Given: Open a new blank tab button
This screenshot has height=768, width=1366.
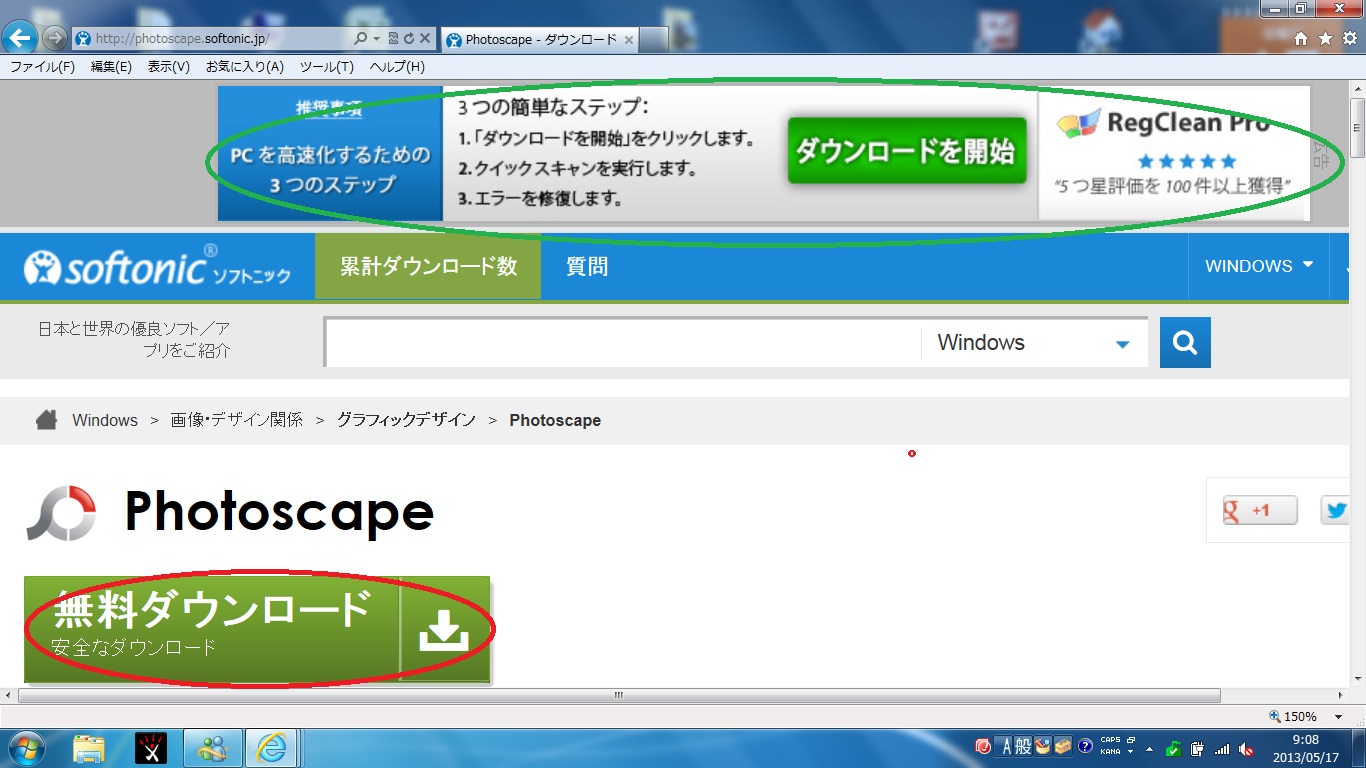Looking at the screenshot, I should pos(653,40).
